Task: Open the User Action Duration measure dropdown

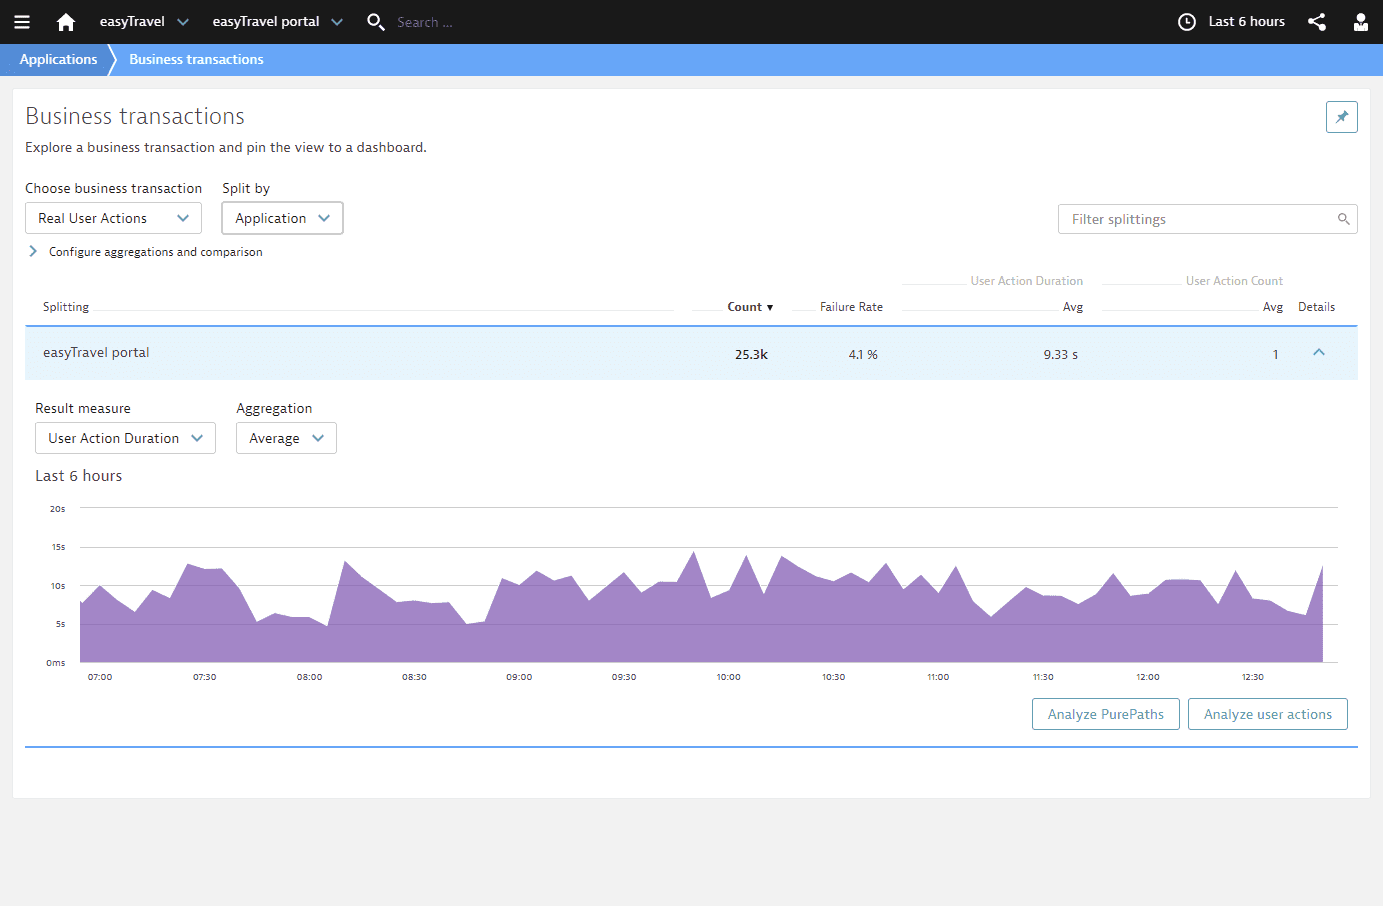Action: (125, 438)
